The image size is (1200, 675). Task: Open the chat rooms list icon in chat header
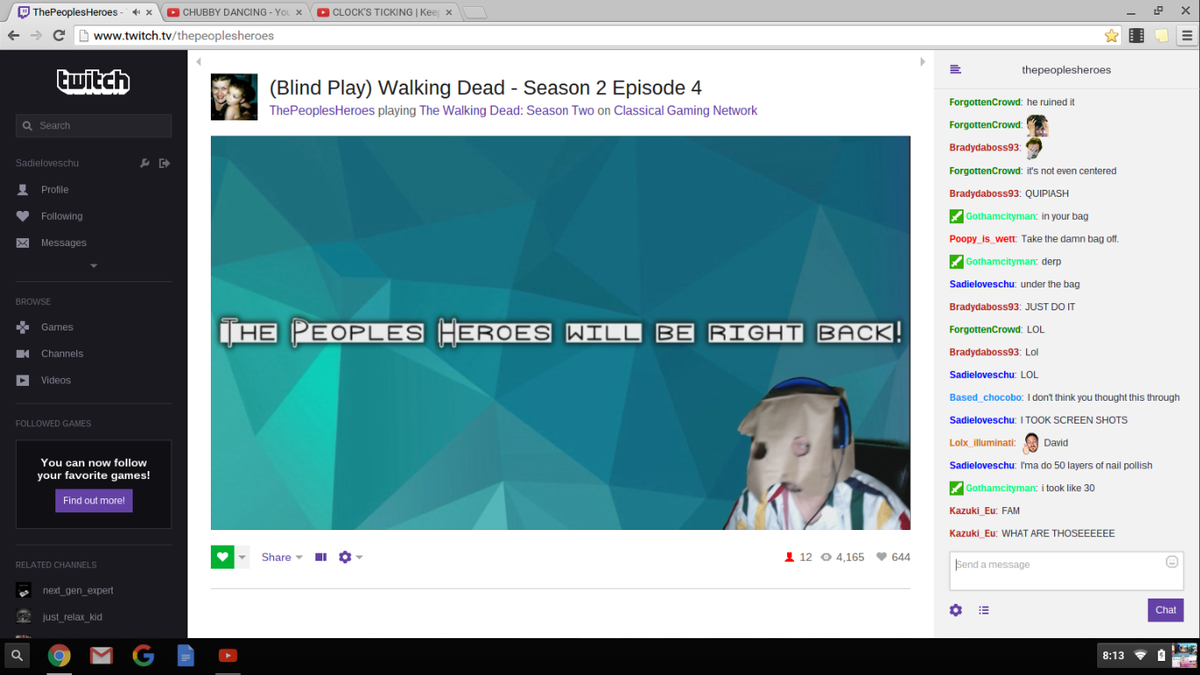click(x=955, y=70)
